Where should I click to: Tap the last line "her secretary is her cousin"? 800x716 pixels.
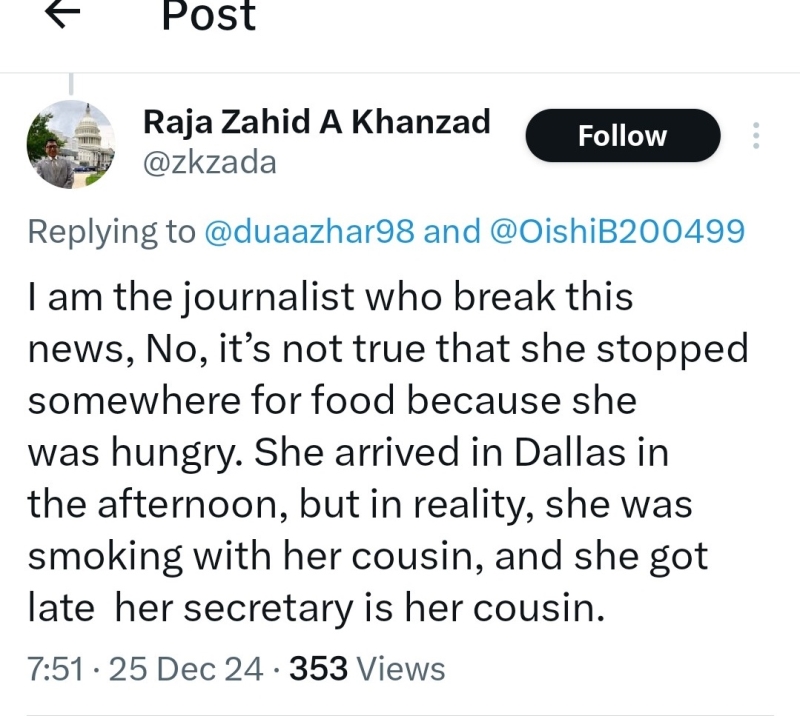359,608
